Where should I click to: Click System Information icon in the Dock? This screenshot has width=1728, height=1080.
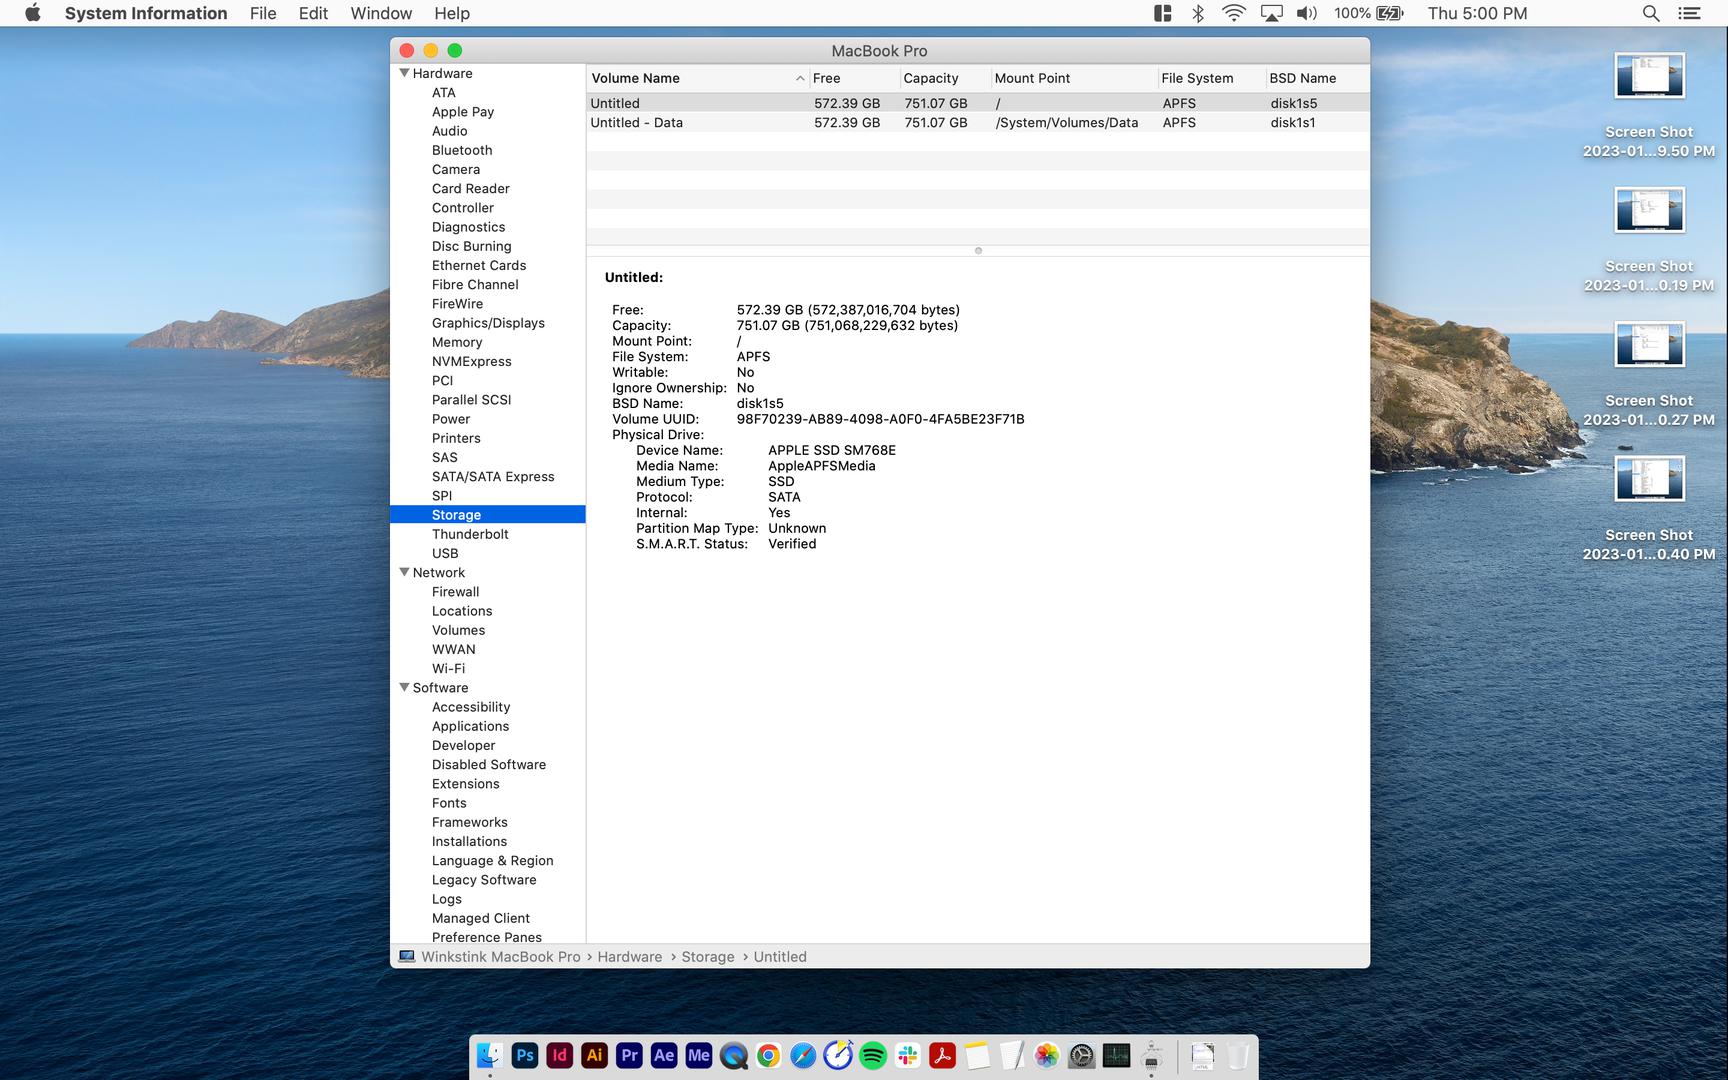pyautogui.click(x=1151, y=1055)
